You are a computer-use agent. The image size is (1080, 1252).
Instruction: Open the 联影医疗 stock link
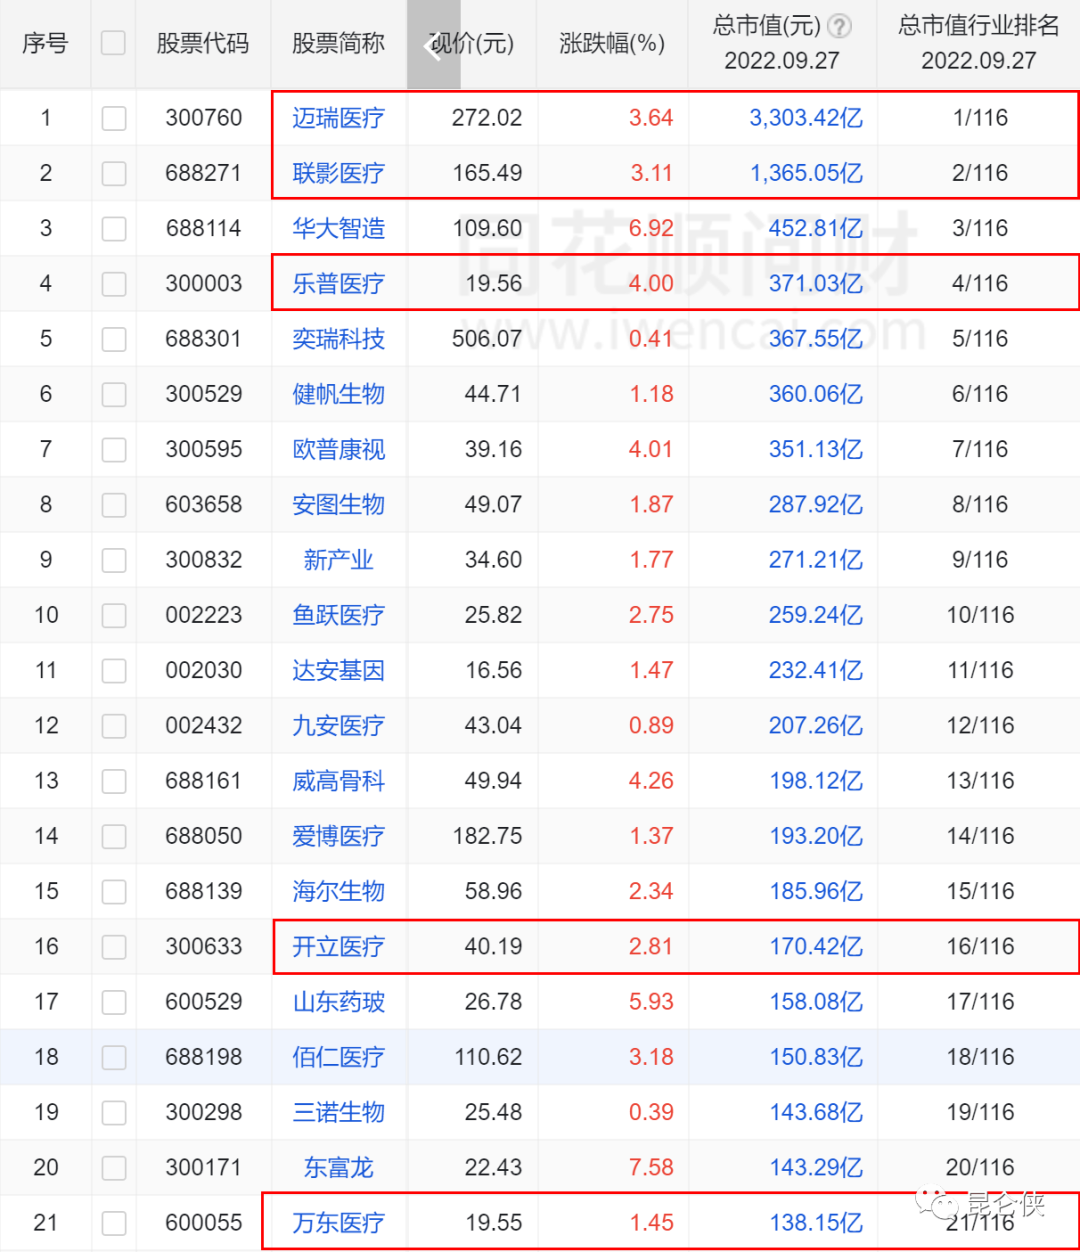point(338,173)
